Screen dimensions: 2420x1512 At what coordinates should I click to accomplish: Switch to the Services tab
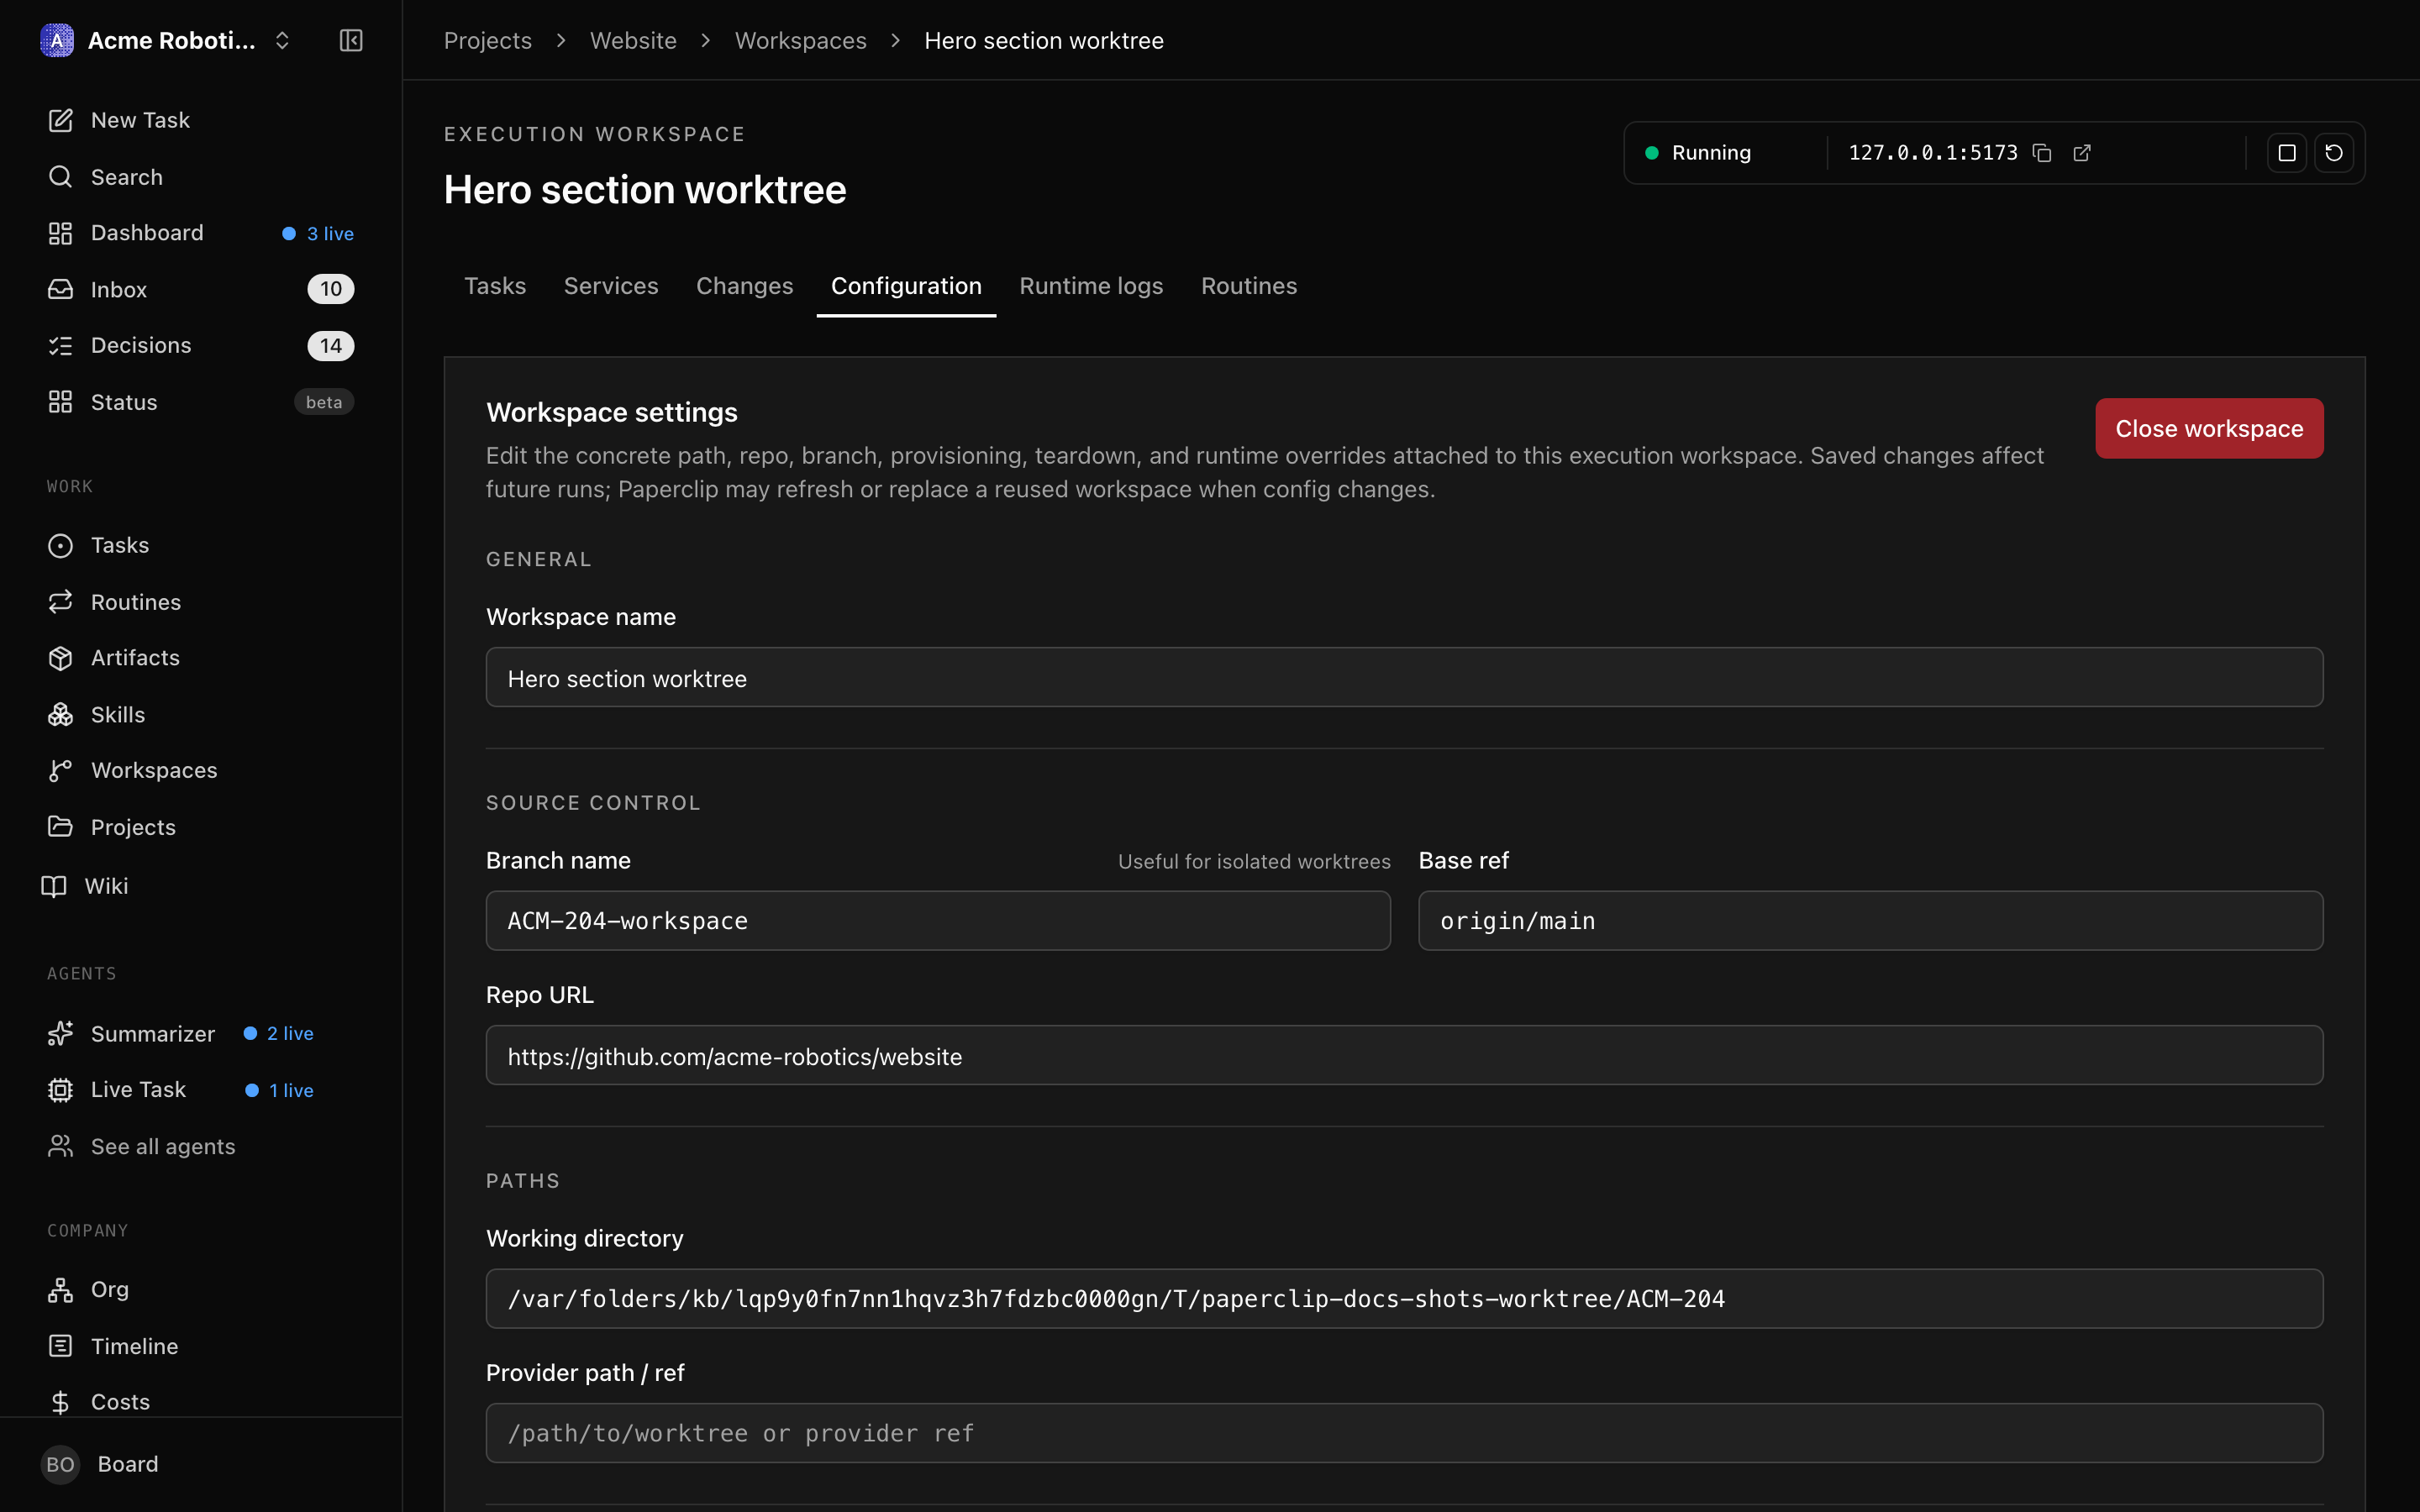tap(611, 286)
